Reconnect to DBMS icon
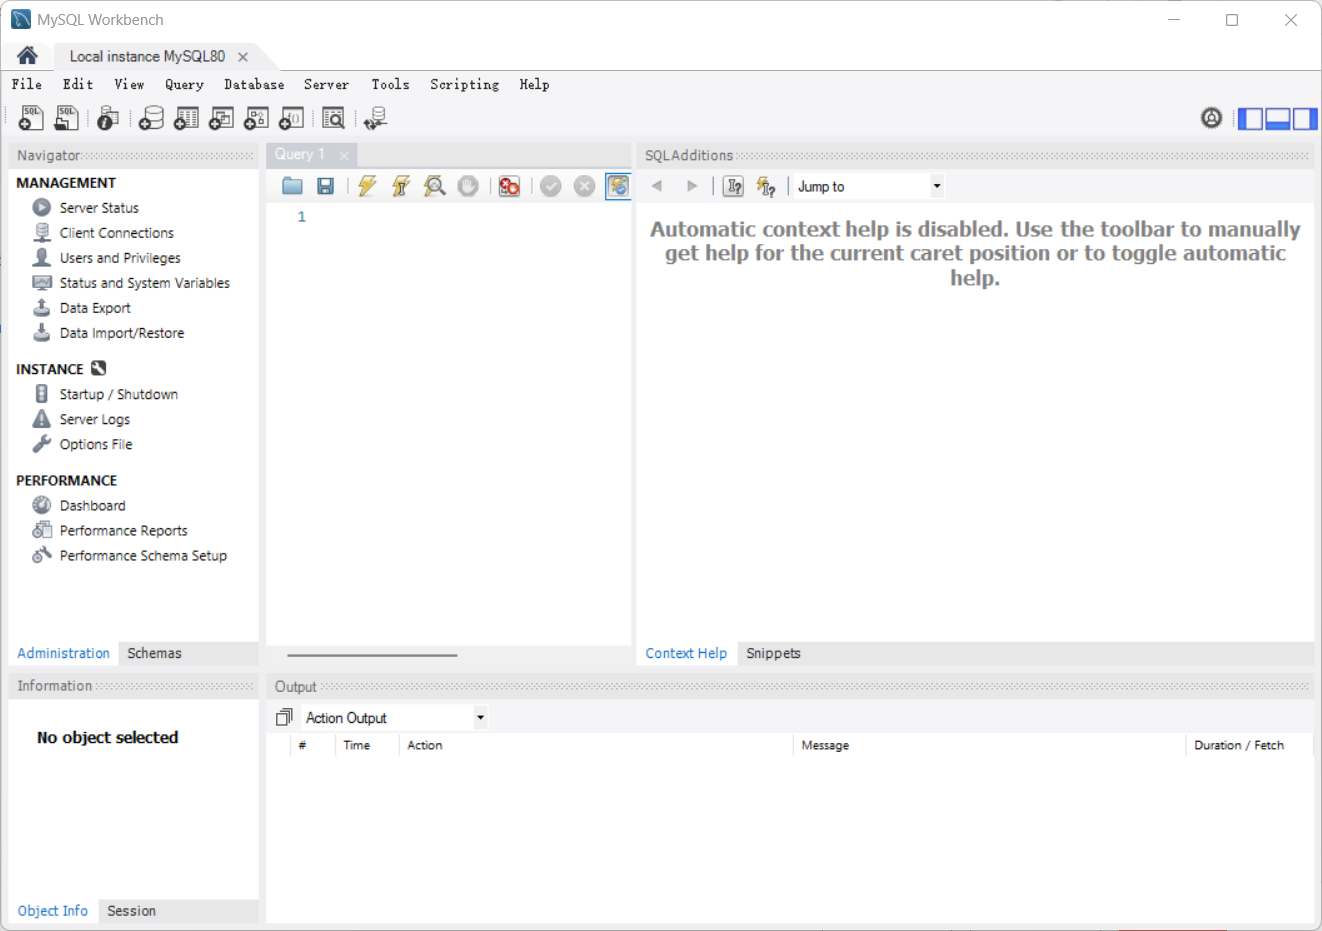 [x=376, y=118]
